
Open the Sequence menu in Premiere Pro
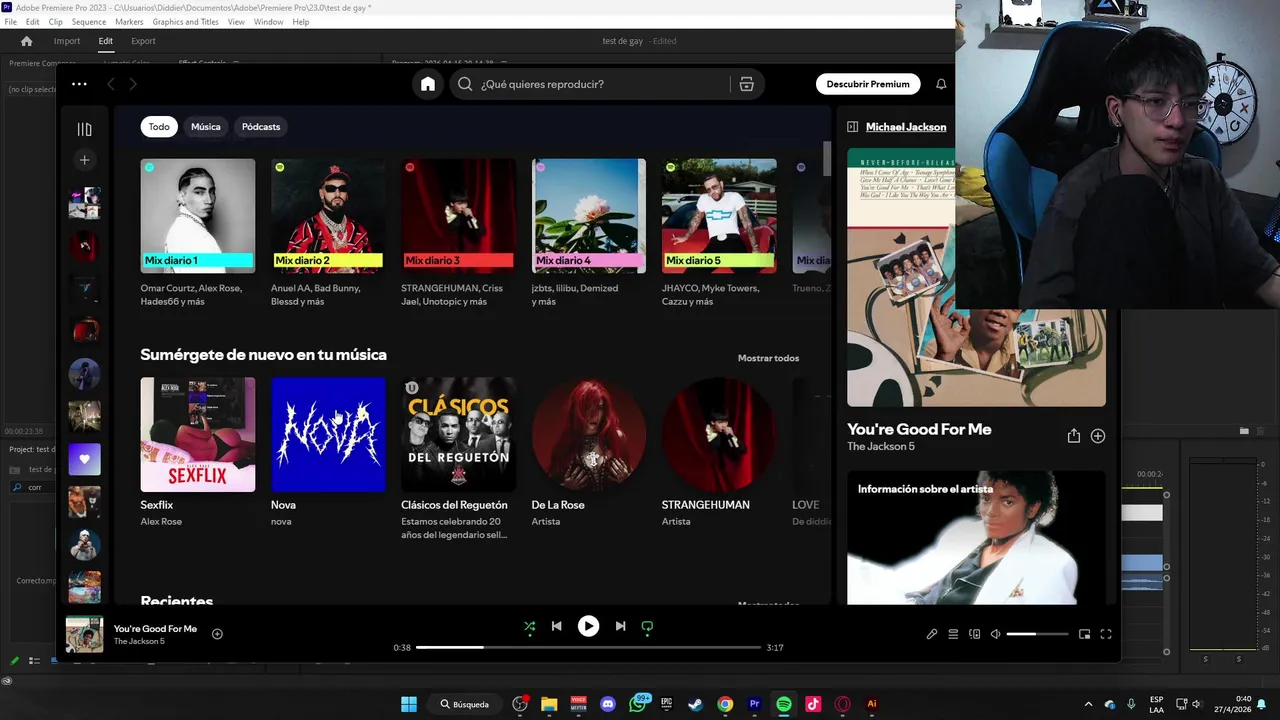pos(89,22)
